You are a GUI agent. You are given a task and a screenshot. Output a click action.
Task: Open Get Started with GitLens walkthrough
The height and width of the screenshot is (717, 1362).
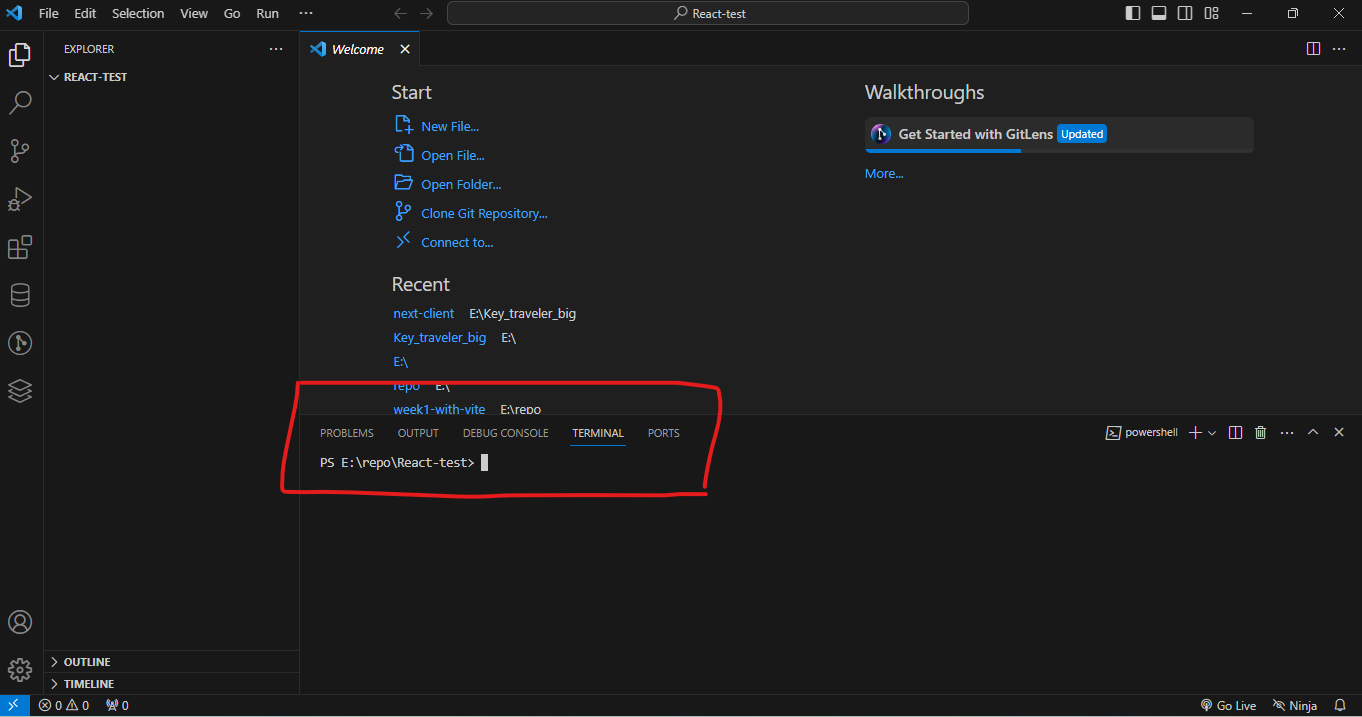pos(1059,134)
